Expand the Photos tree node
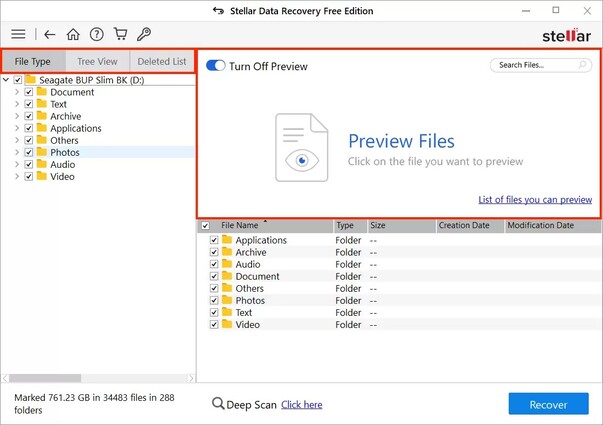The height and width of the screenshot is (425, 603). pos(17,152)
